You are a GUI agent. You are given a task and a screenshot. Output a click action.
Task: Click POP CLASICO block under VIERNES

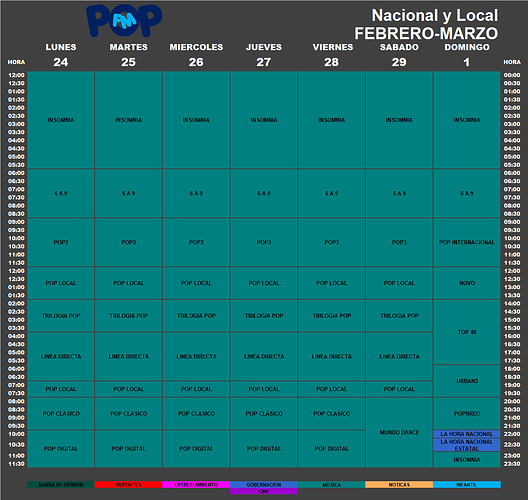coord(332,413)
